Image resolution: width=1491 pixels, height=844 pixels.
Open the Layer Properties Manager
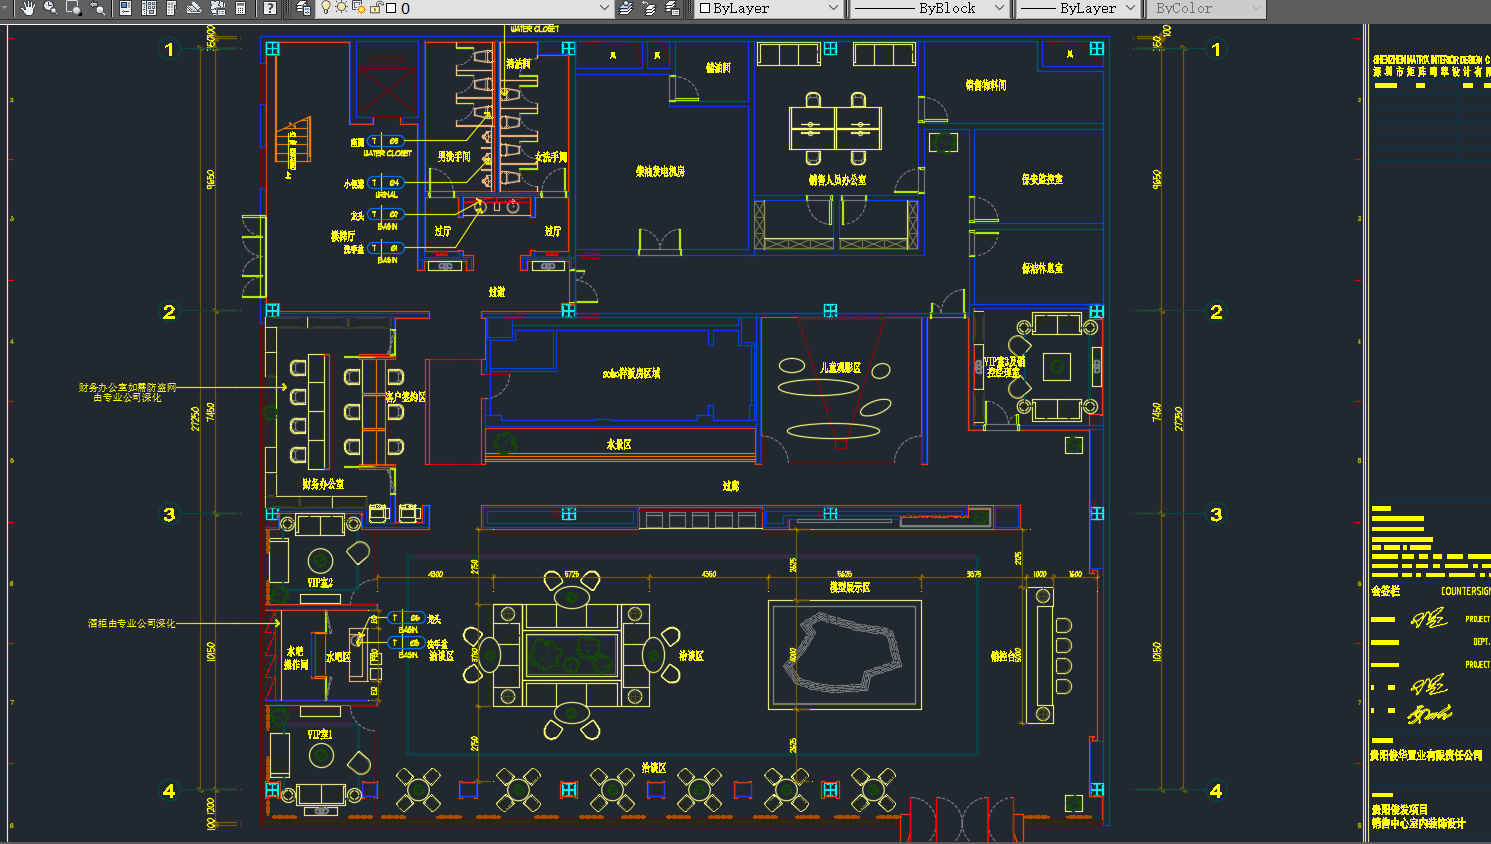(304, 8)
